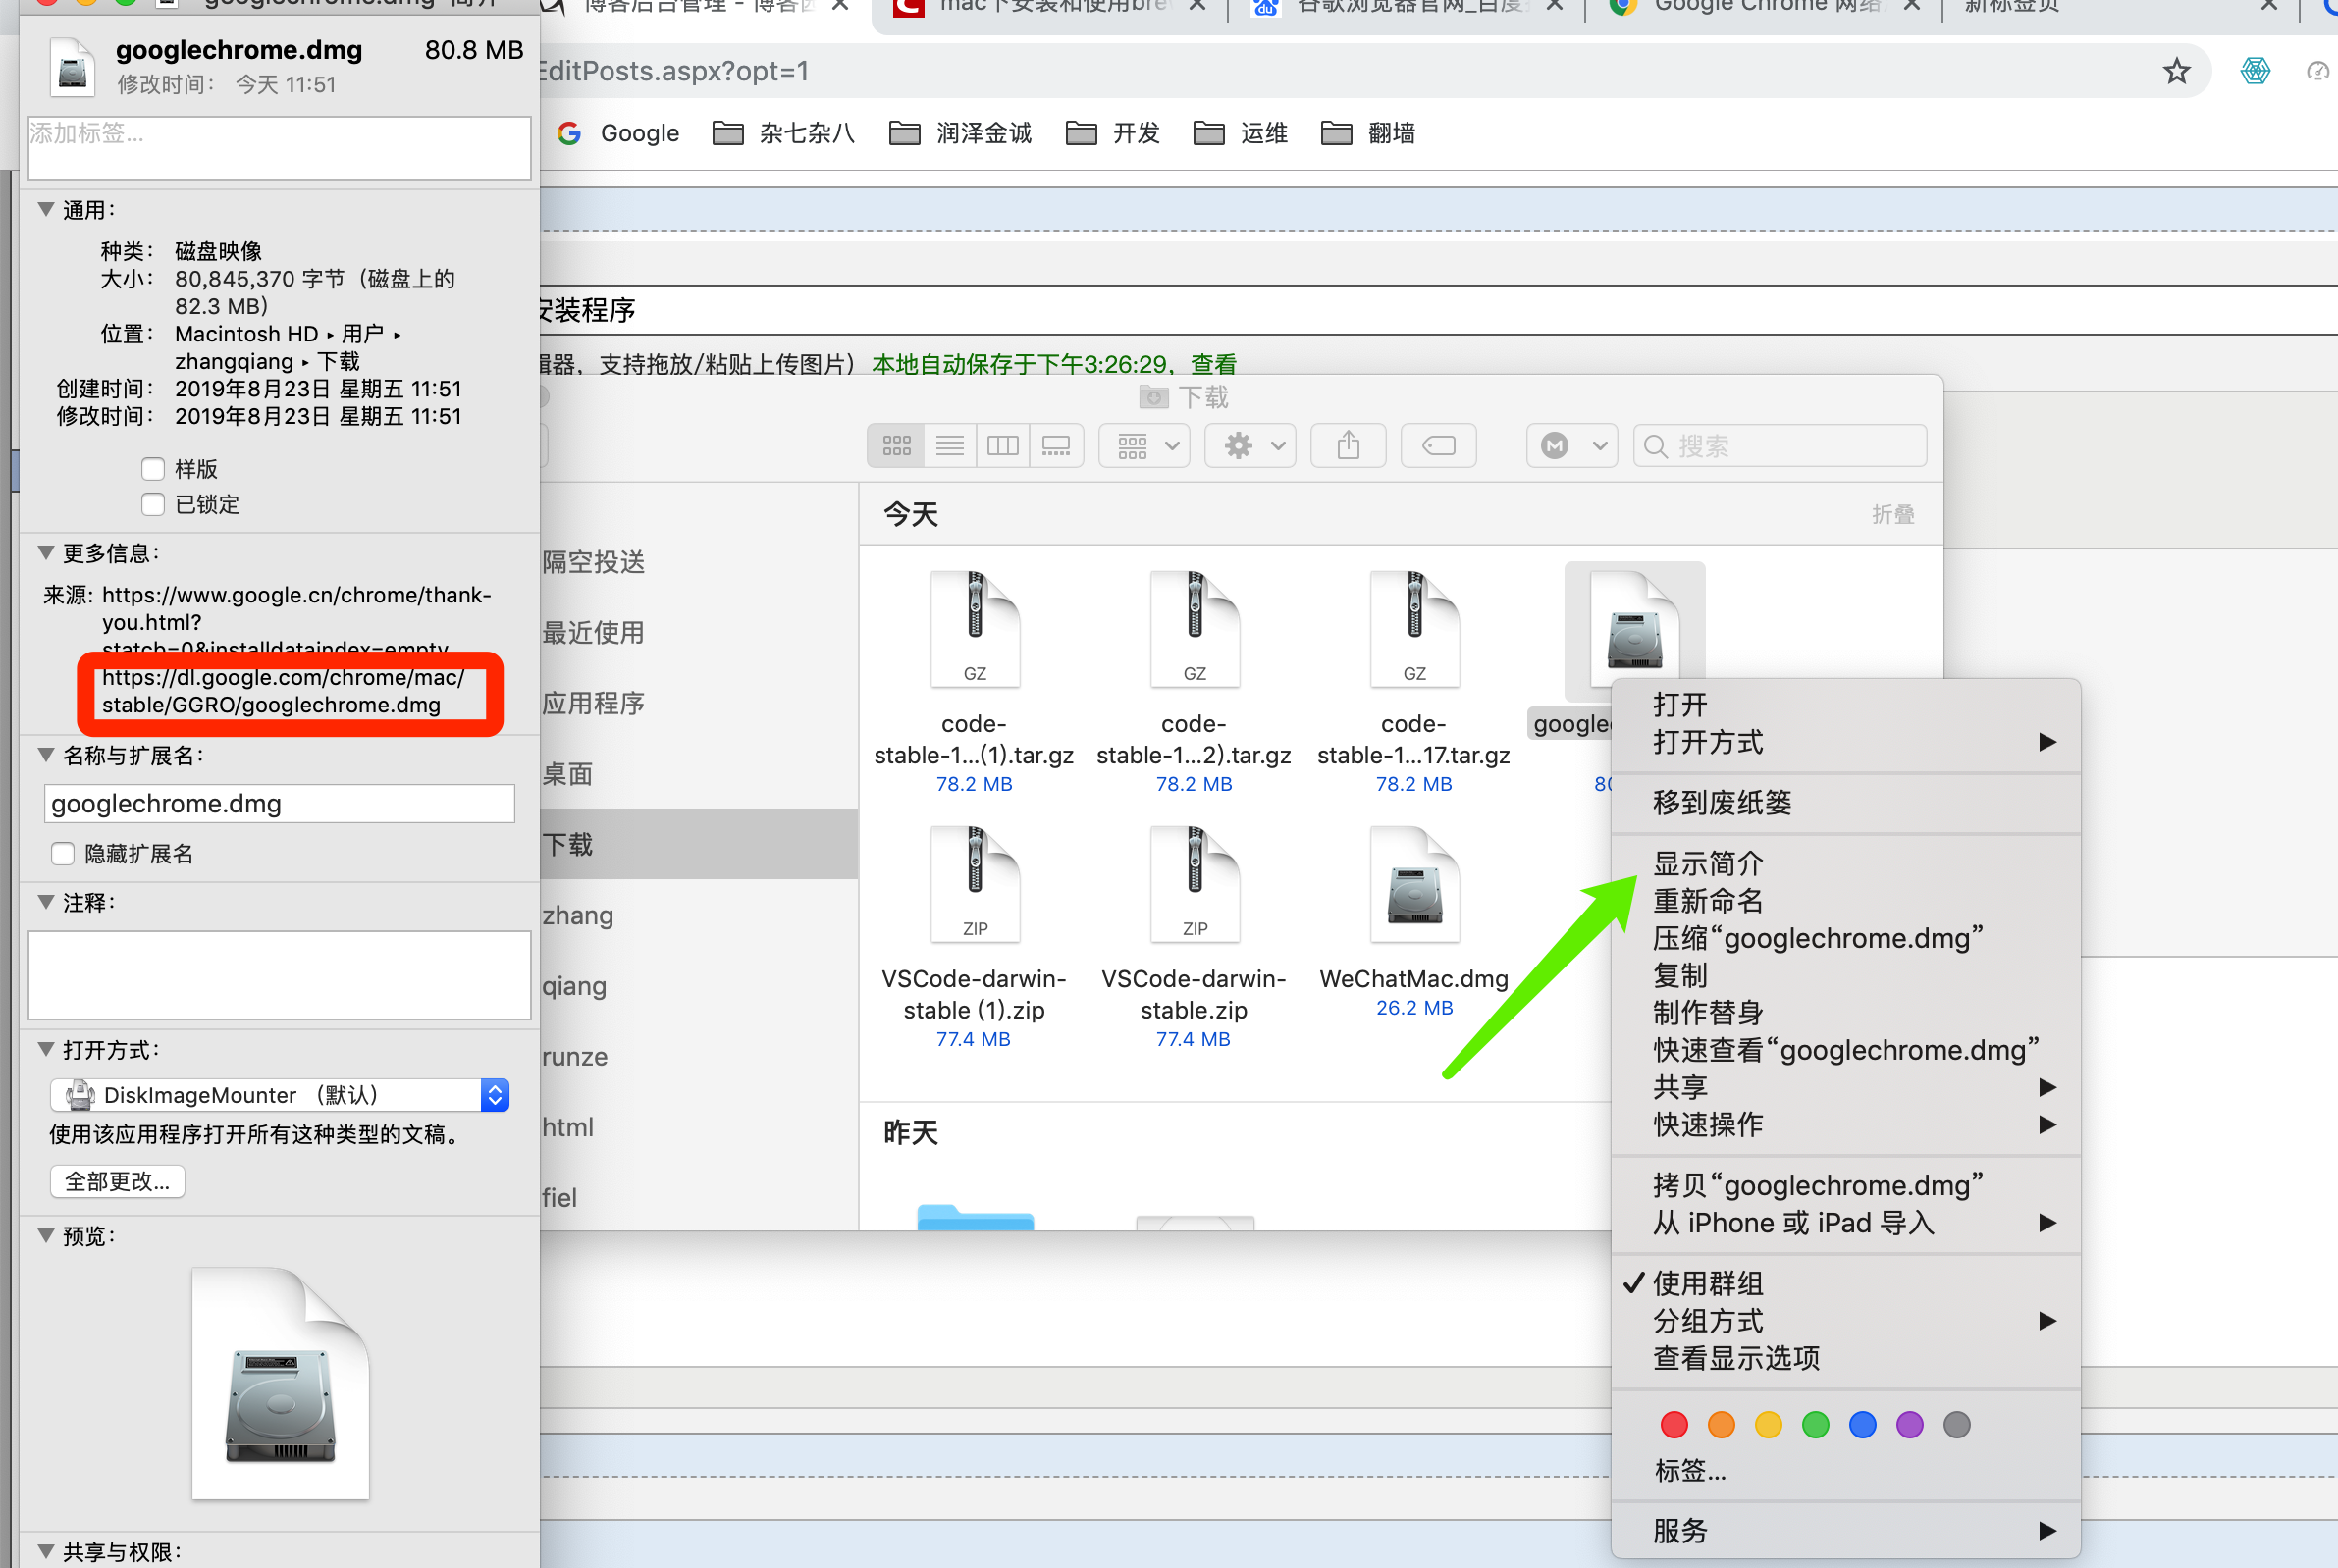The height and width of the screenshot is (1568, 2338).
Task: Choose 打开 in context menu
Action: 1680,704
